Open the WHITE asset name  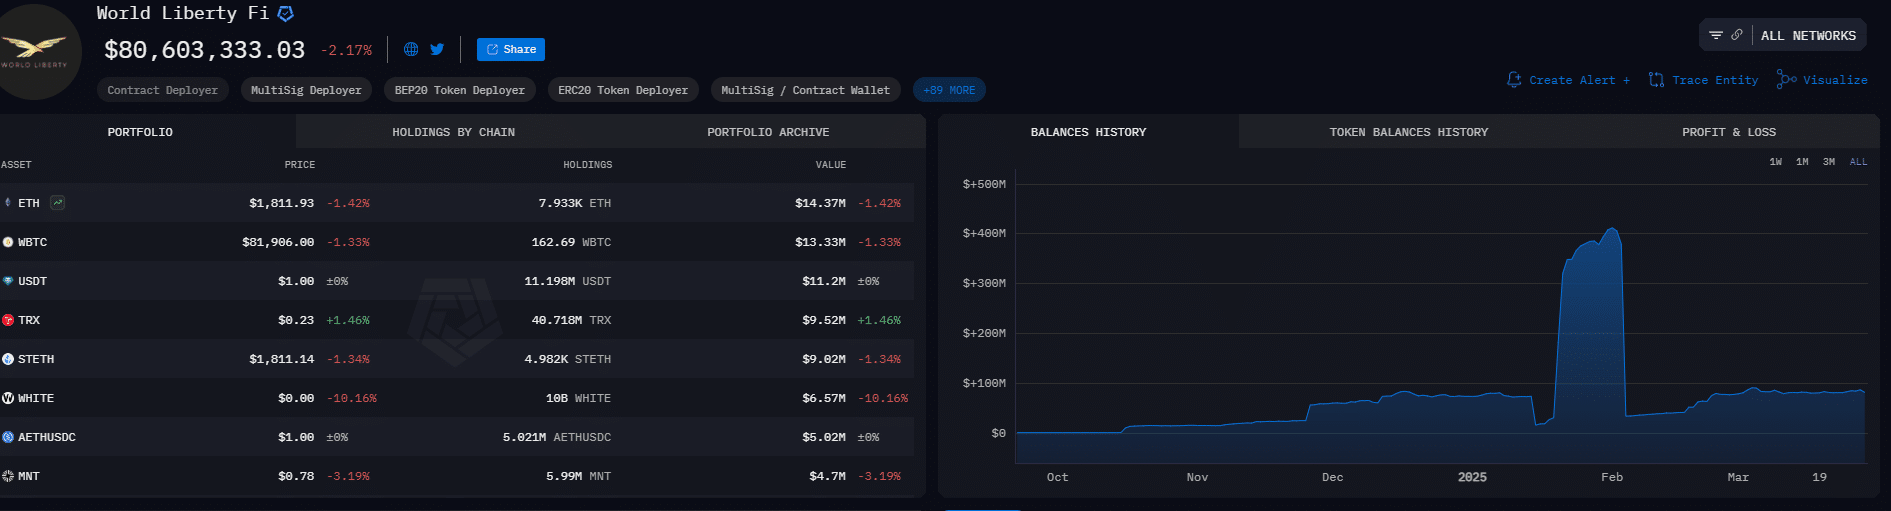[36, 398]
